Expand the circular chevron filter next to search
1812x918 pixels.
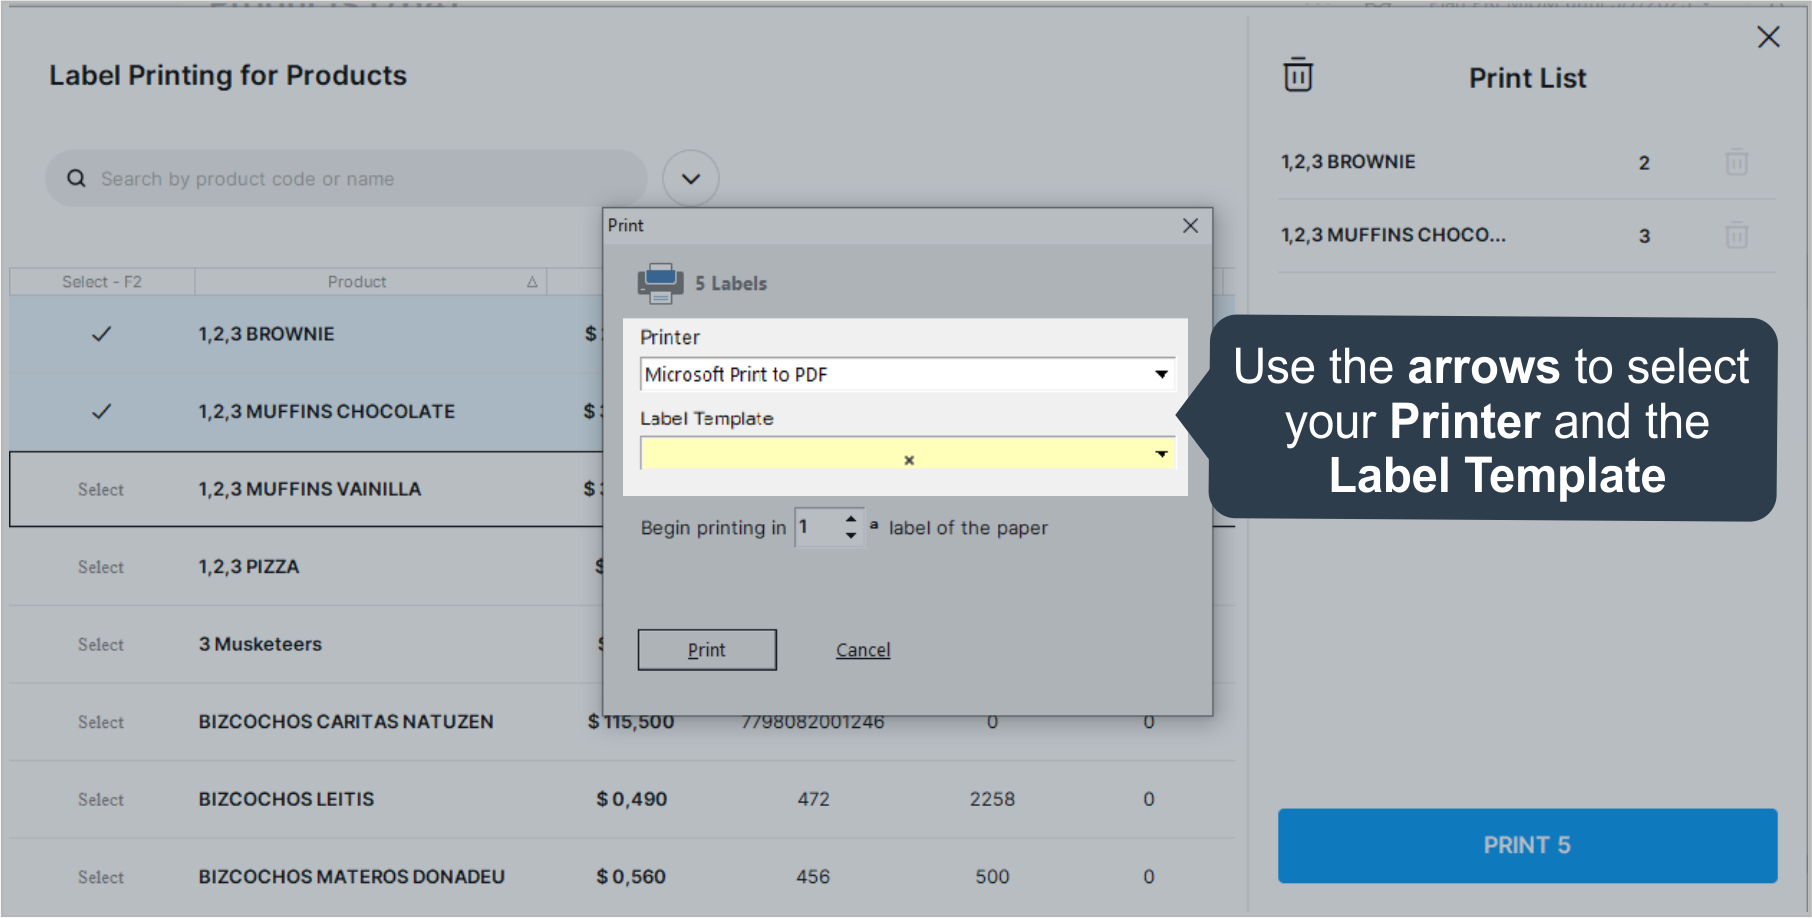click(691, 179)
